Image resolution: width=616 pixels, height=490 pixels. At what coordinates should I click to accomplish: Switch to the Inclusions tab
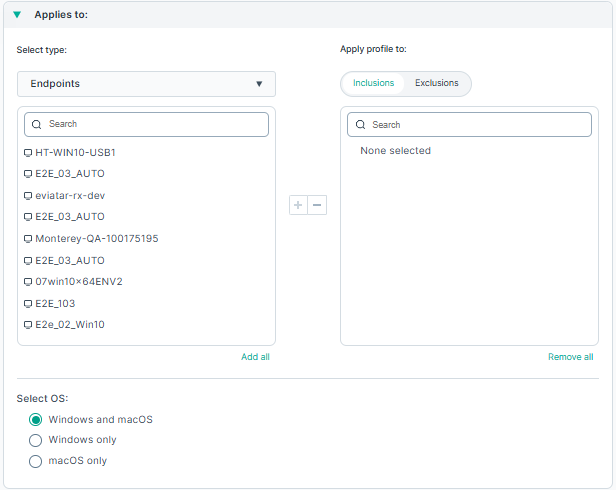(x=373, y=83)
